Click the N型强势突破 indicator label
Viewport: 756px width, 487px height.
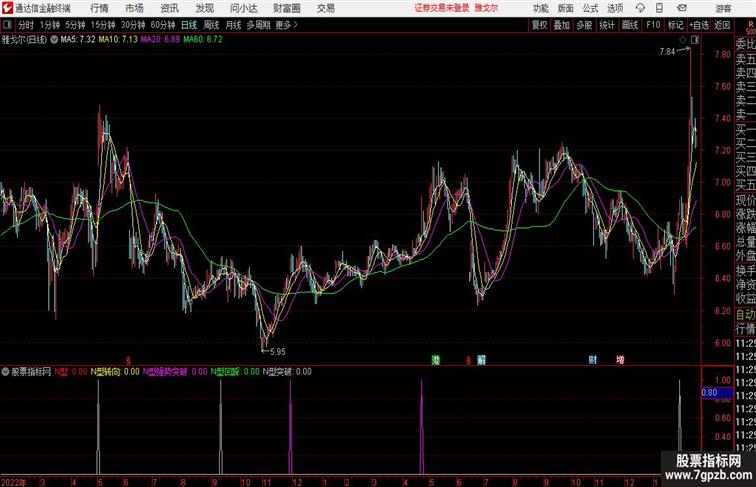pos(175,372)
